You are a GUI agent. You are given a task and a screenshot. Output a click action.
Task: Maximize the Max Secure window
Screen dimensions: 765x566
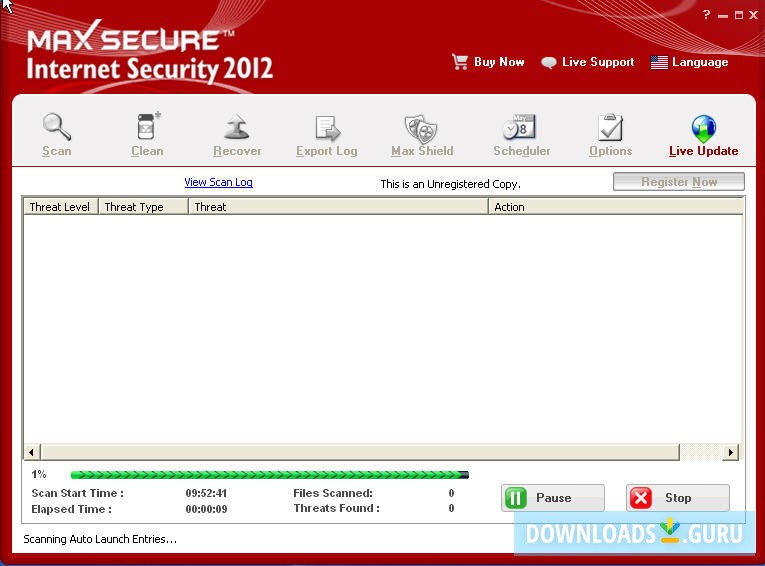[x=739, y=15]
